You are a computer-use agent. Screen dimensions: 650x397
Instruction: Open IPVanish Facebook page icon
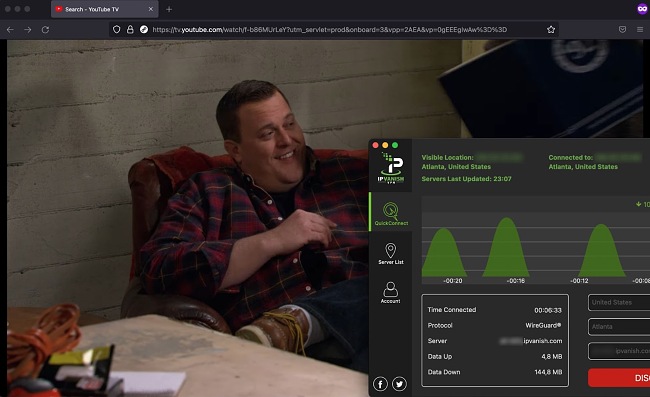point(380,384)
